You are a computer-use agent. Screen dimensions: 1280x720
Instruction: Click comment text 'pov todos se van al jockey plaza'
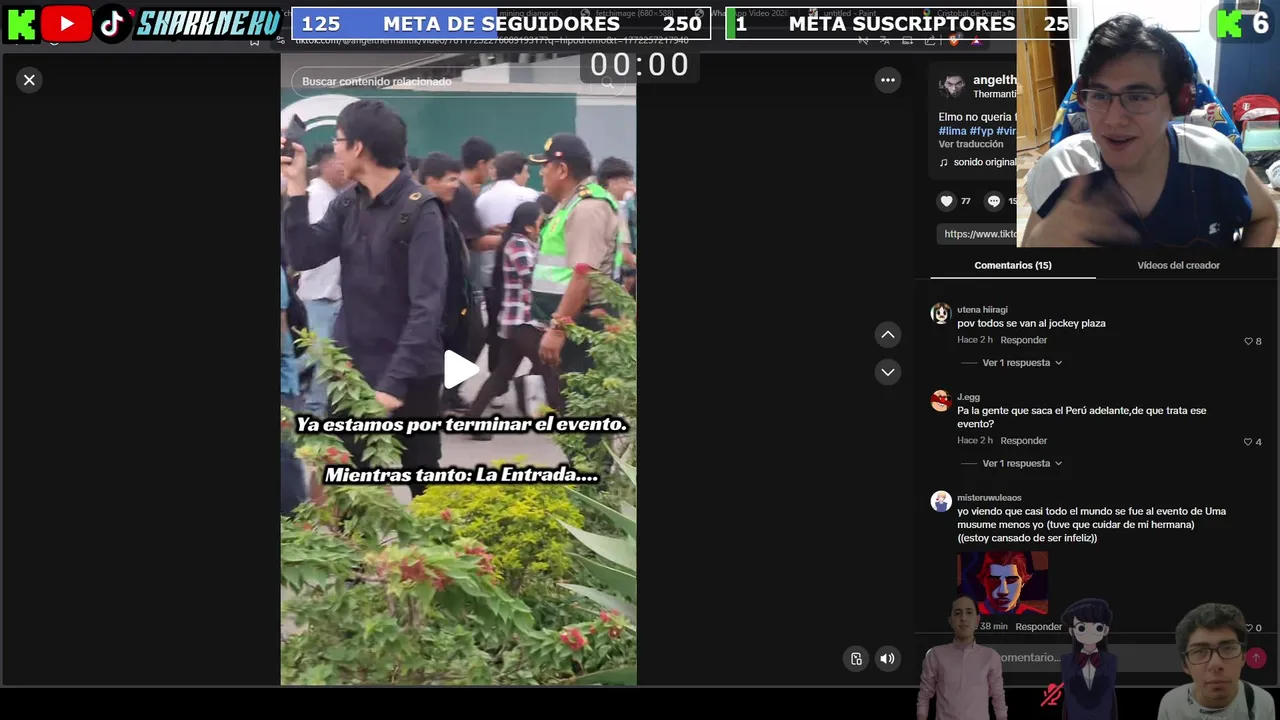[x=1031, y=324]
